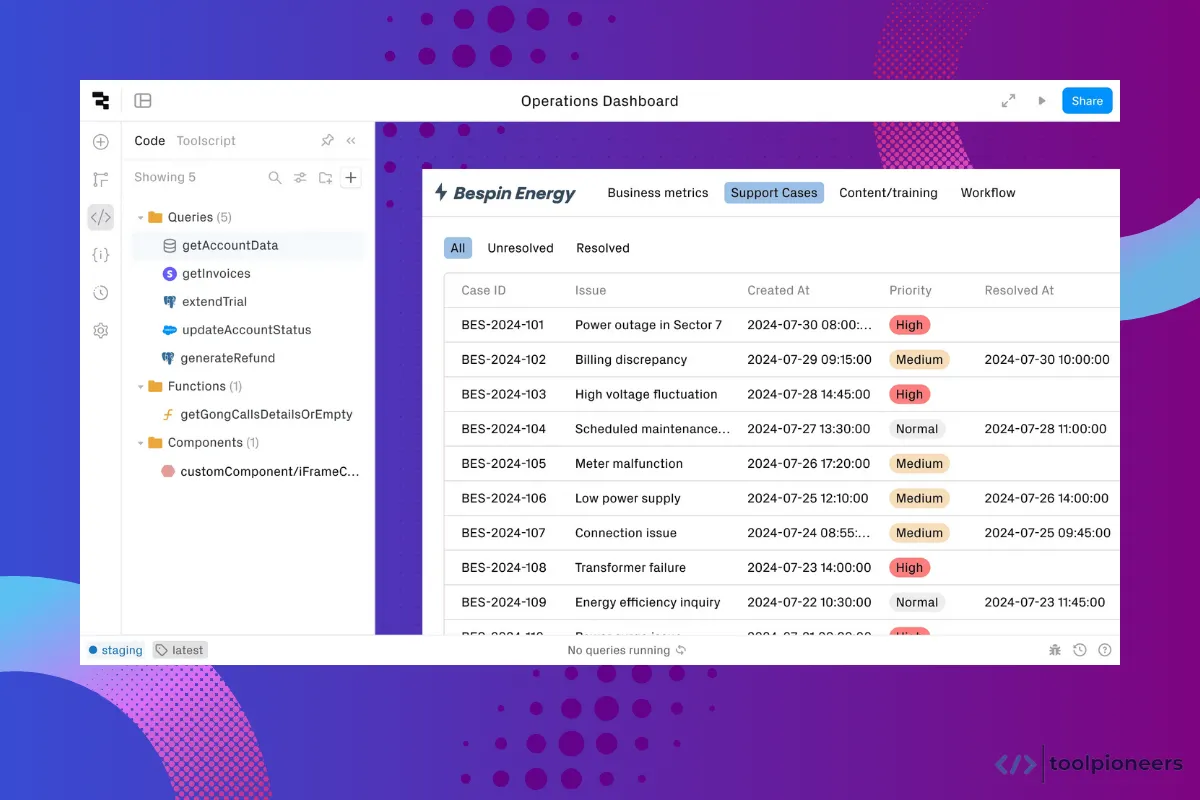Open the help question mark icon
Viewport: 1200px width, 800px height.
(x=1105, y=650)
